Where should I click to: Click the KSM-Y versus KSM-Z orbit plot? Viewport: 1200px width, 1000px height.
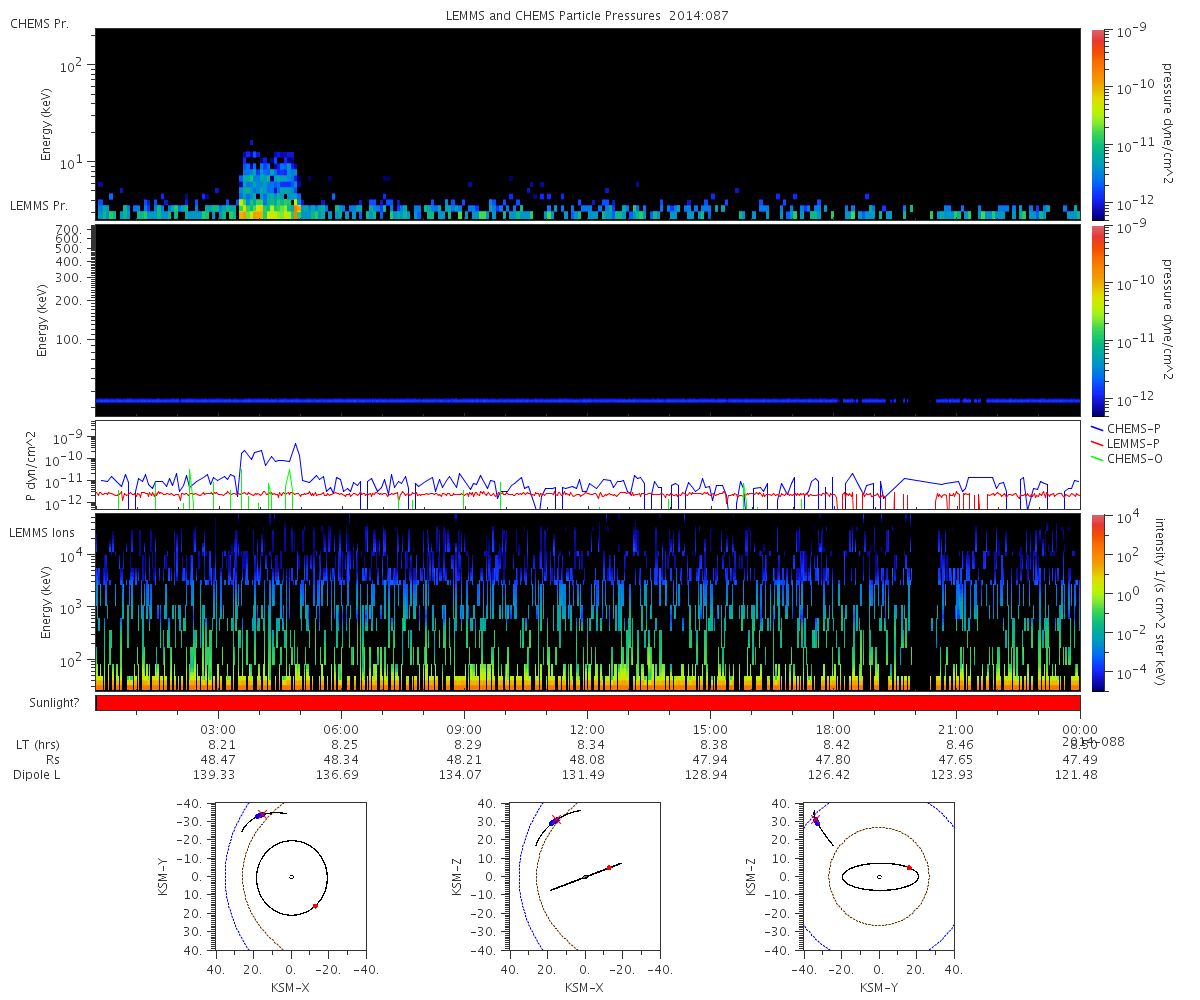pyautogui.click(x=879, y=876)
